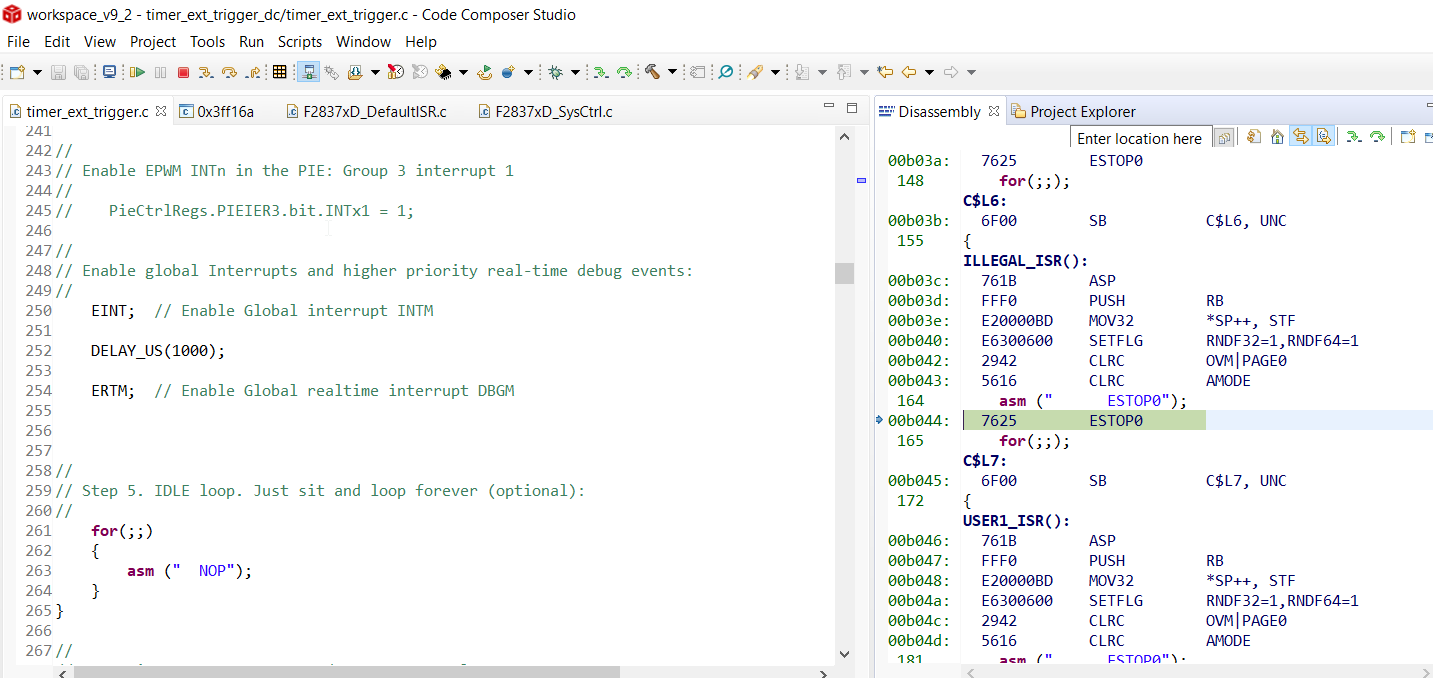Open the hammer Build dropdown arrow
Screen dimensions: 1433x678
click(x=672, y=72)
